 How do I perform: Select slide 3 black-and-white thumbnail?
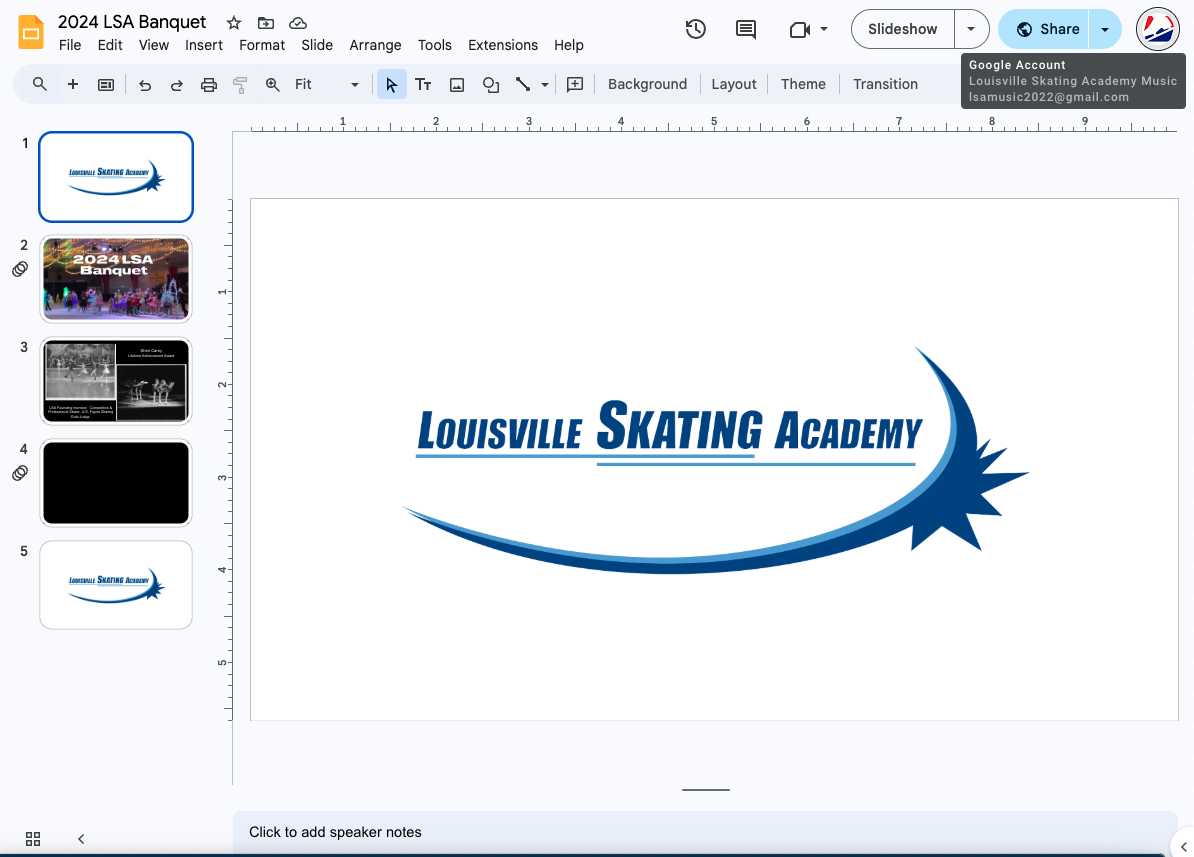(116, 381)
